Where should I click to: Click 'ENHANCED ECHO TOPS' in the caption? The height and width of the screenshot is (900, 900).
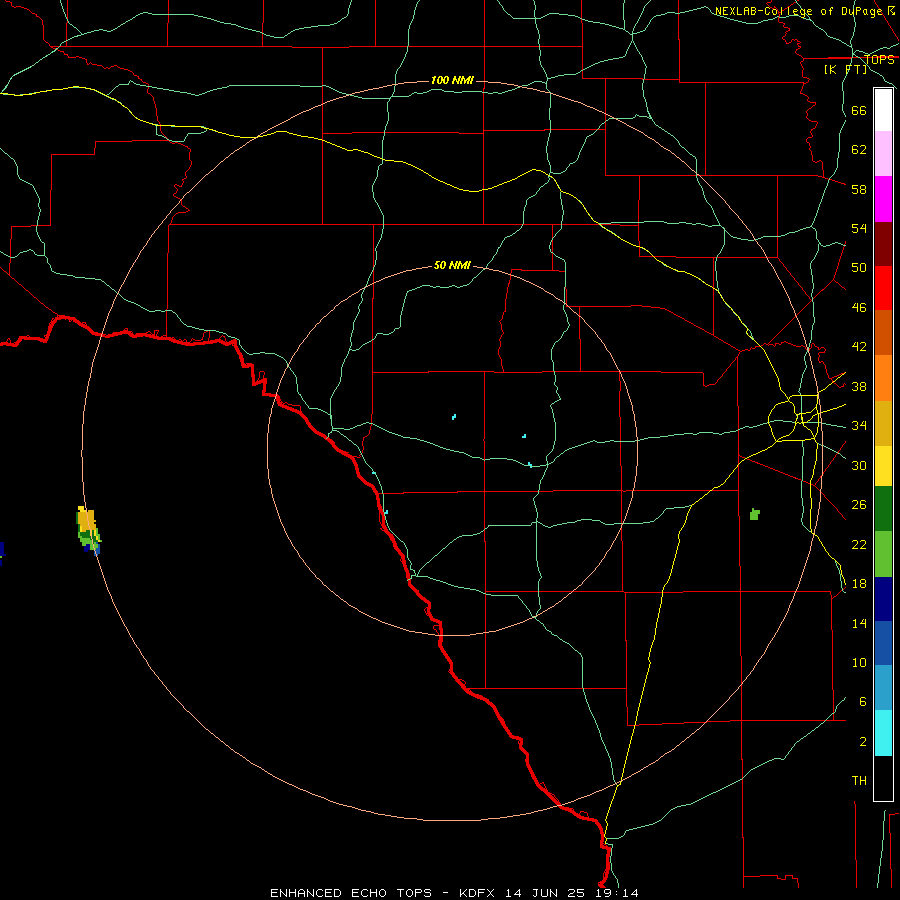click(x=351, y=893)
